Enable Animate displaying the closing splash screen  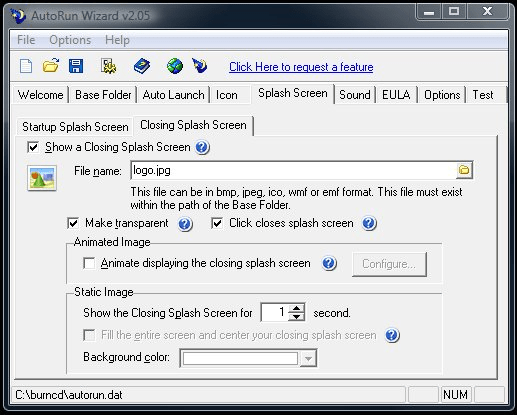click(x=89, y=263)
